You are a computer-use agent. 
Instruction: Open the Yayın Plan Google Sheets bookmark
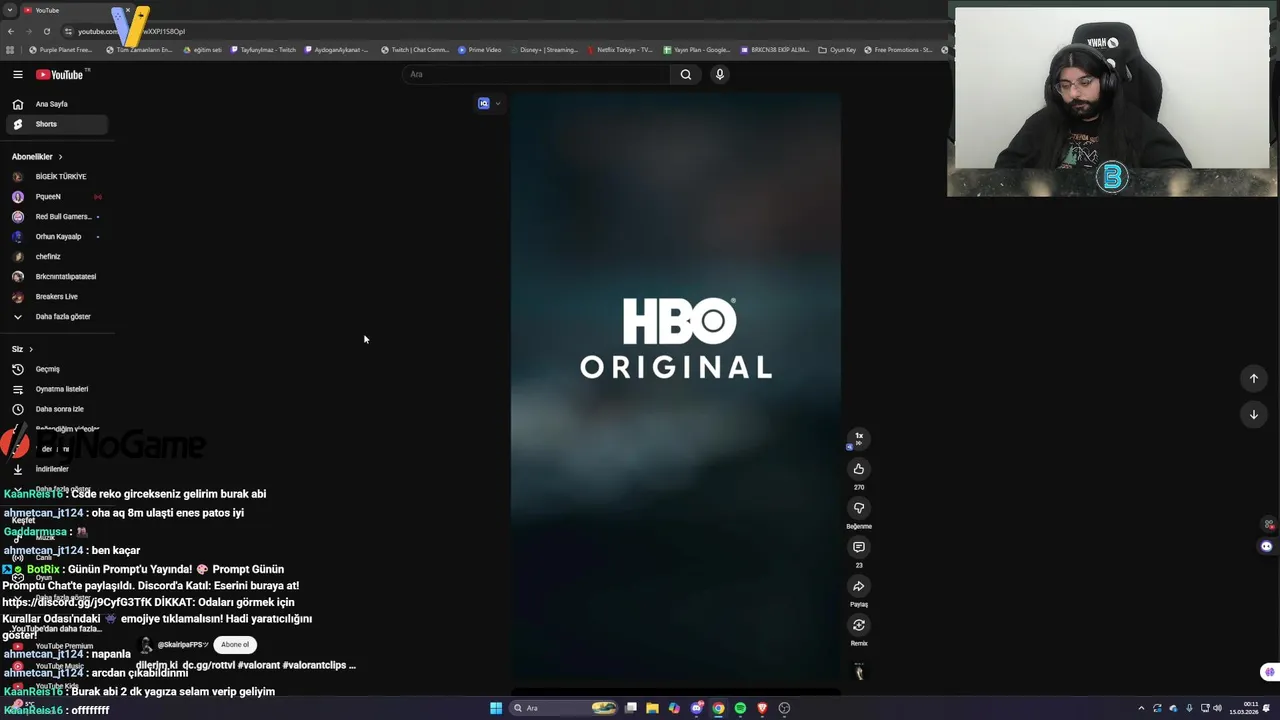(x=697, y=49)
